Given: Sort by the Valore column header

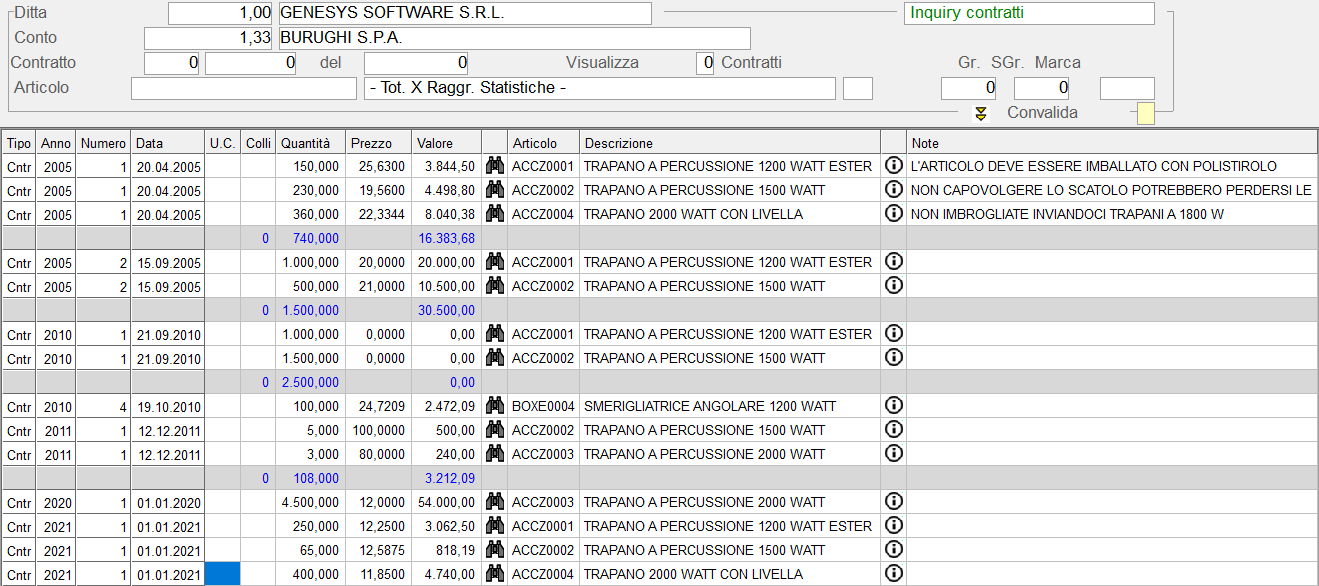Looking at the screenshot, I should pos(445,143).
